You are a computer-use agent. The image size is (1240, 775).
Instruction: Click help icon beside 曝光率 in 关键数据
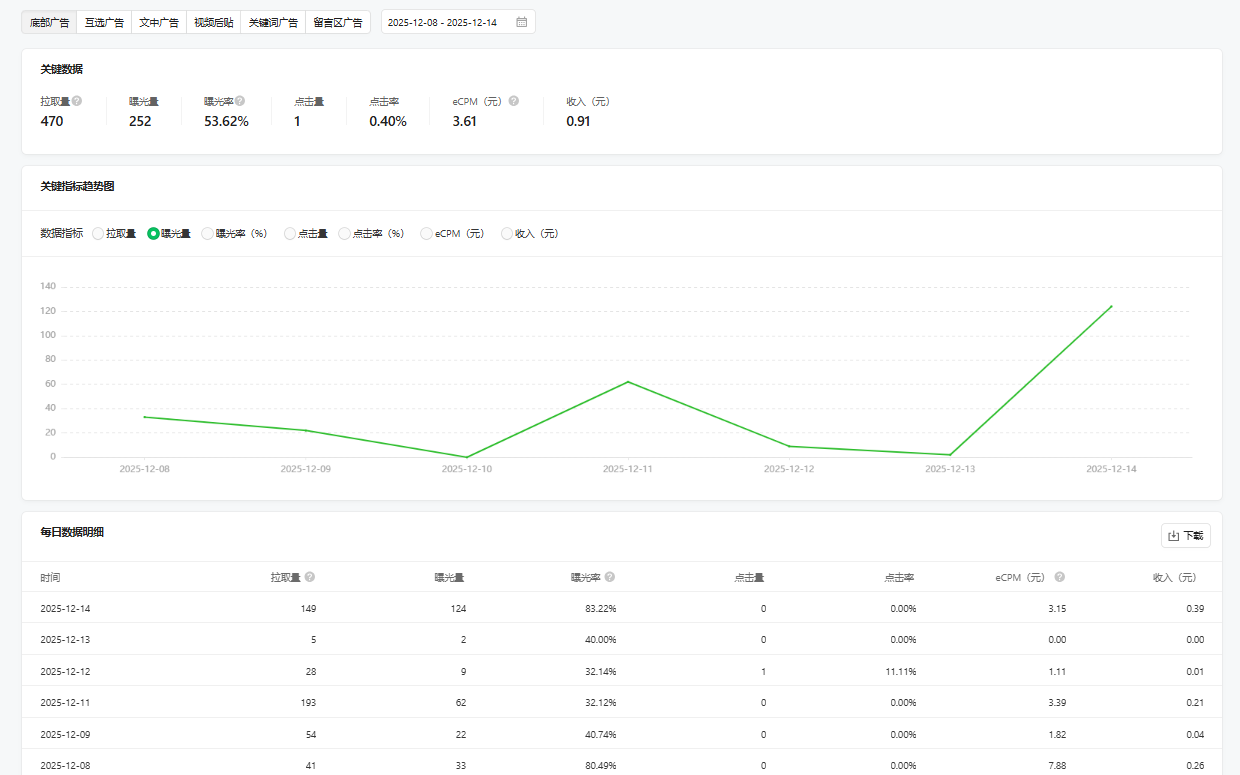coord(240,101)
